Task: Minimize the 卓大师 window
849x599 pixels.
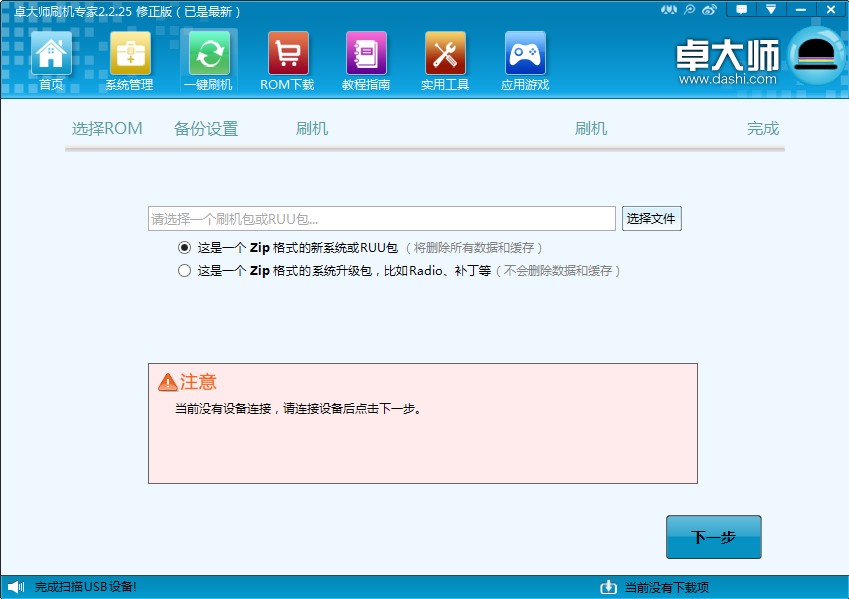Action: point(801,9)
